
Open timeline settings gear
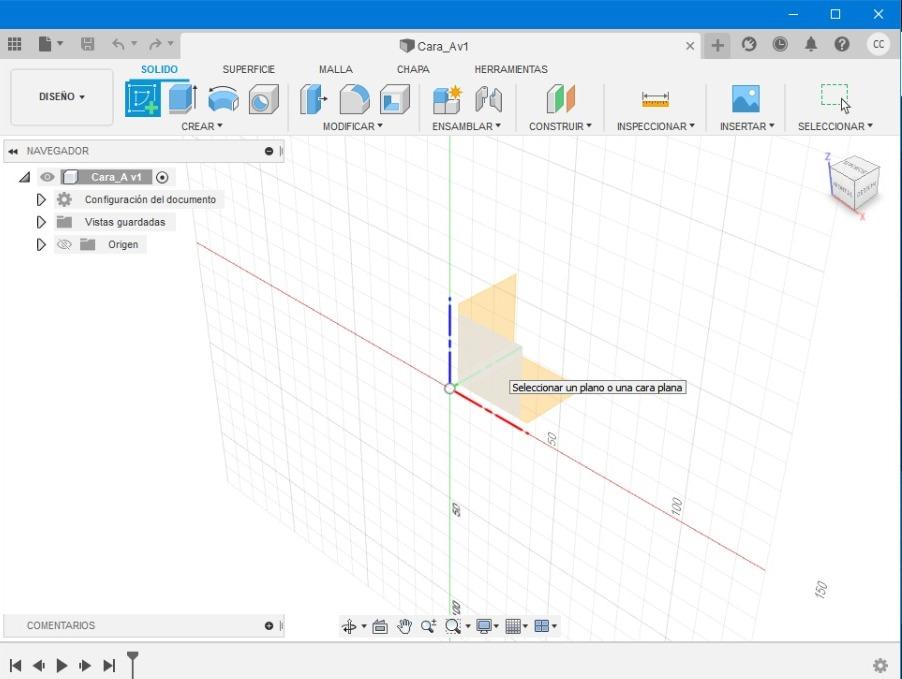point(880,666)
